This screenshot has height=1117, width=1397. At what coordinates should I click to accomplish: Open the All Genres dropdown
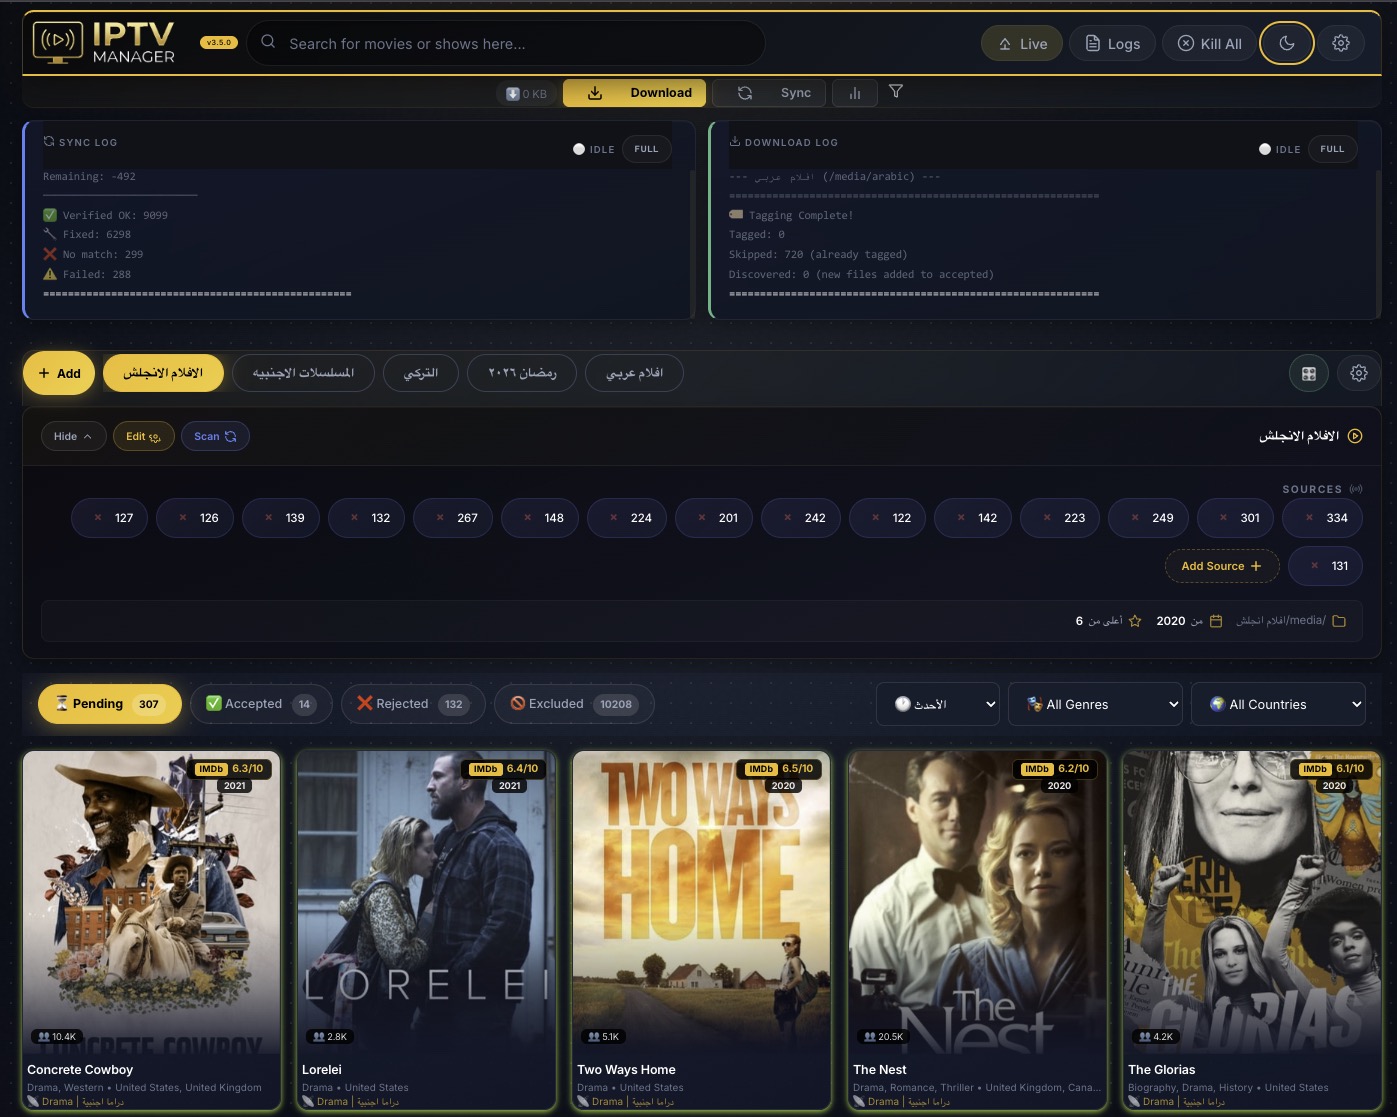tap(1095, 704)
